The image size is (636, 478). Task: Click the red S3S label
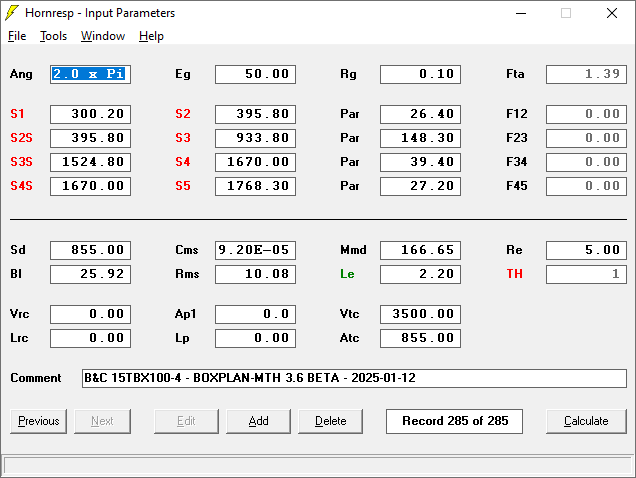[21, 162]
